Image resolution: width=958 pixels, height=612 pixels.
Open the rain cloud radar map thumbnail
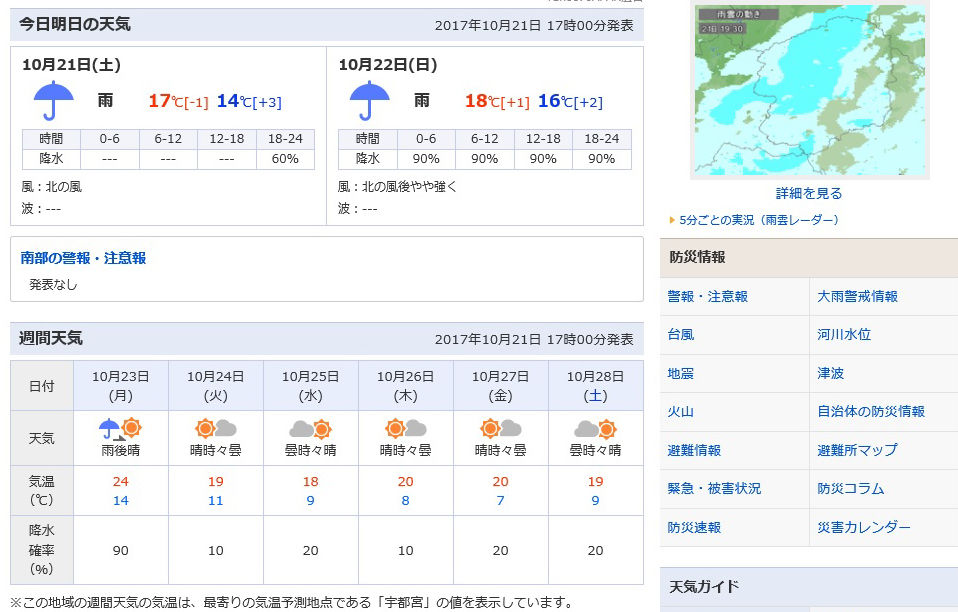(810, 90)
